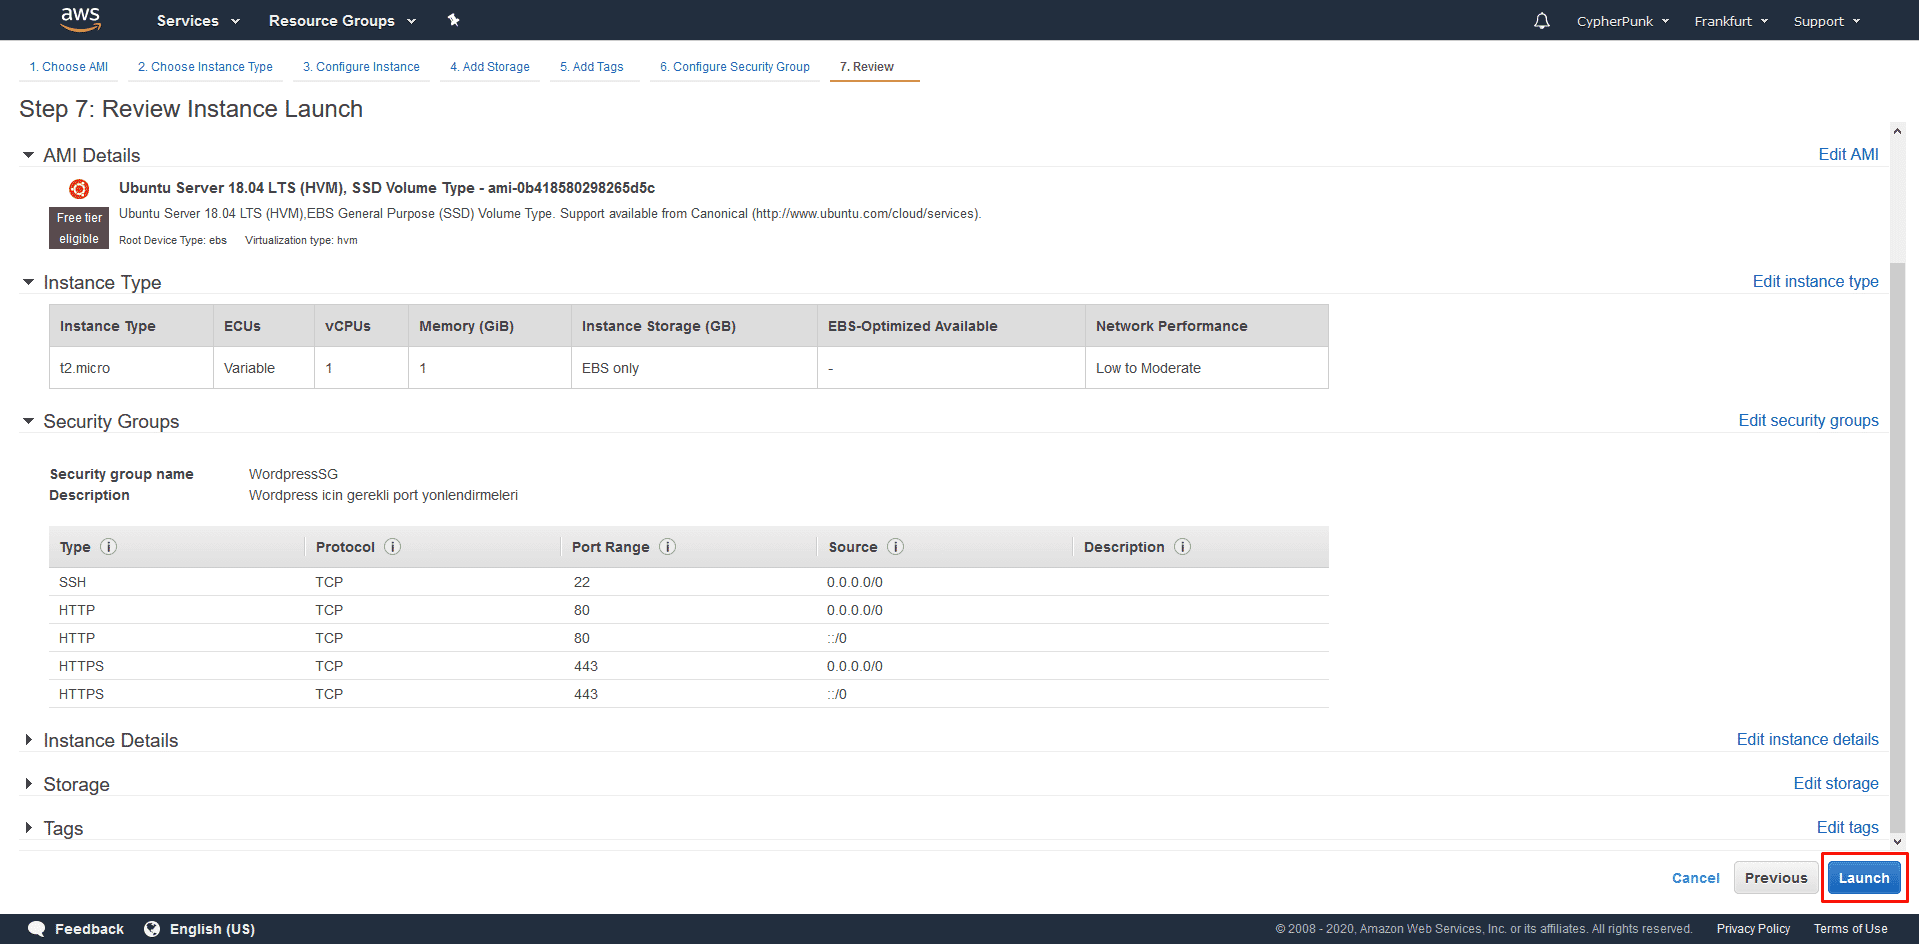
Task: Change language from English (US)
Action: coord(212,929)
